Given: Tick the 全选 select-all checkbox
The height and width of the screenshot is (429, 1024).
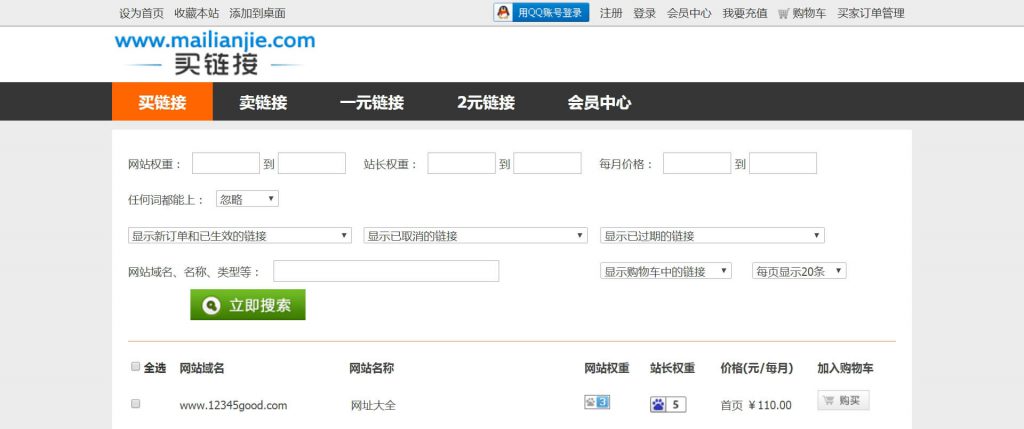Looking at the screenshot, I should coord(136,367).
